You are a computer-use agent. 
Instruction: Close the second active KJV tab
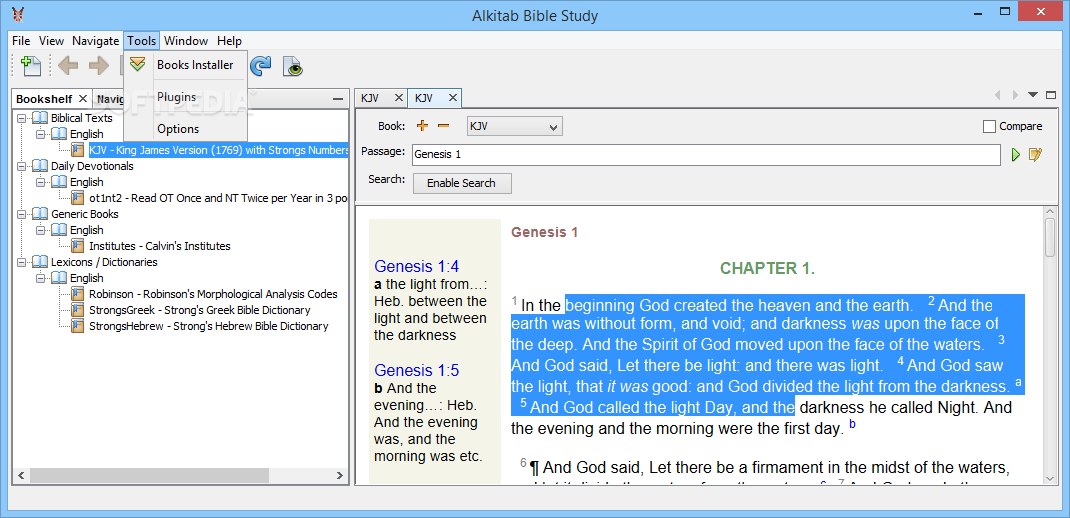pos(452,98)
